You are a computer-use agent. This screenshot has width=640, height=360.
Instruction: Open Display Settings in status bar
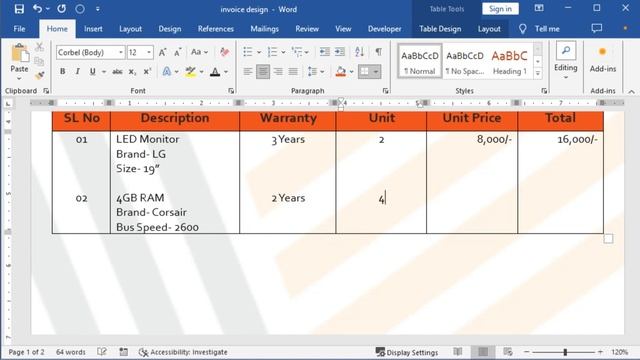[x=407, y=352]
